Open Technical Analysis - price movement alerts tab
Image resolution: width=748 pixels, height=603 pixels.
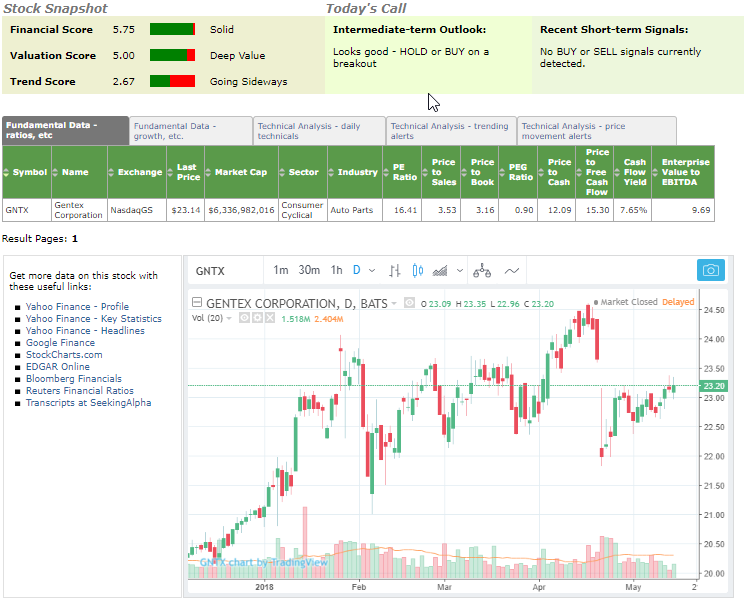(x=597, y=131)
